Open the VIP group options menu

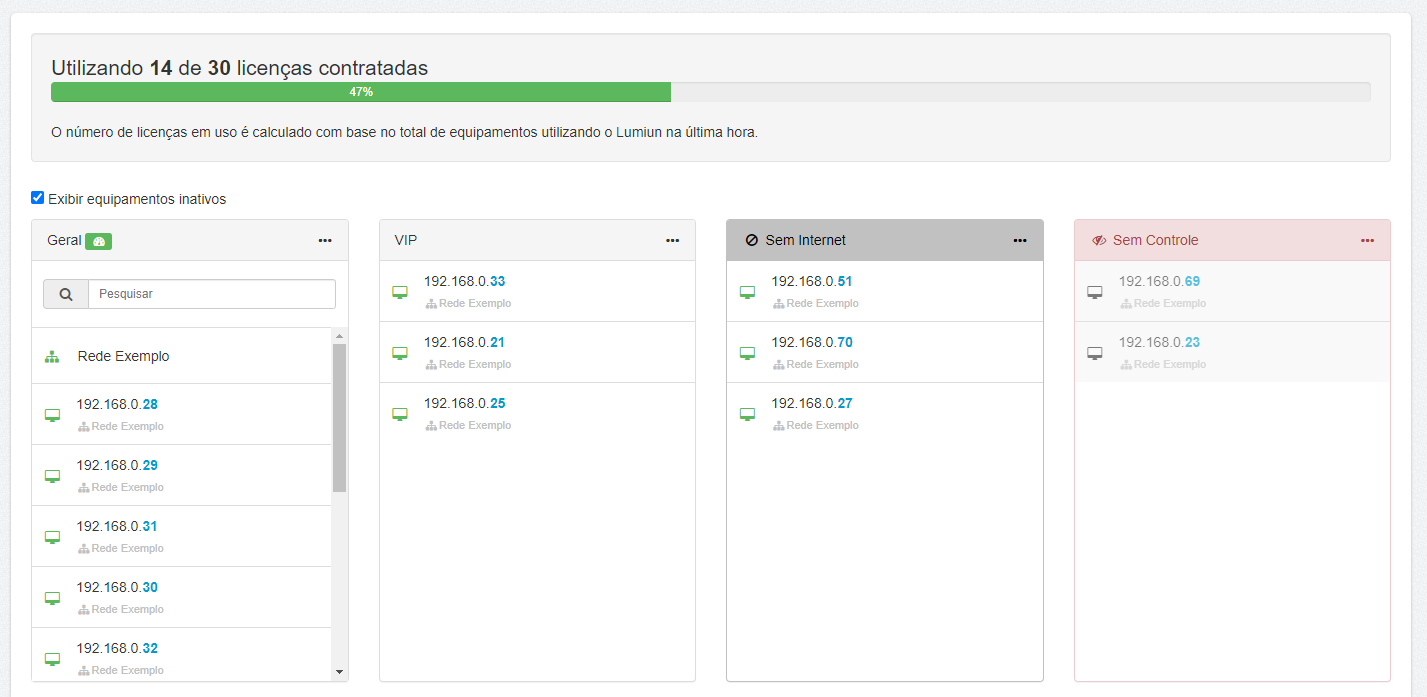point(672,240)
